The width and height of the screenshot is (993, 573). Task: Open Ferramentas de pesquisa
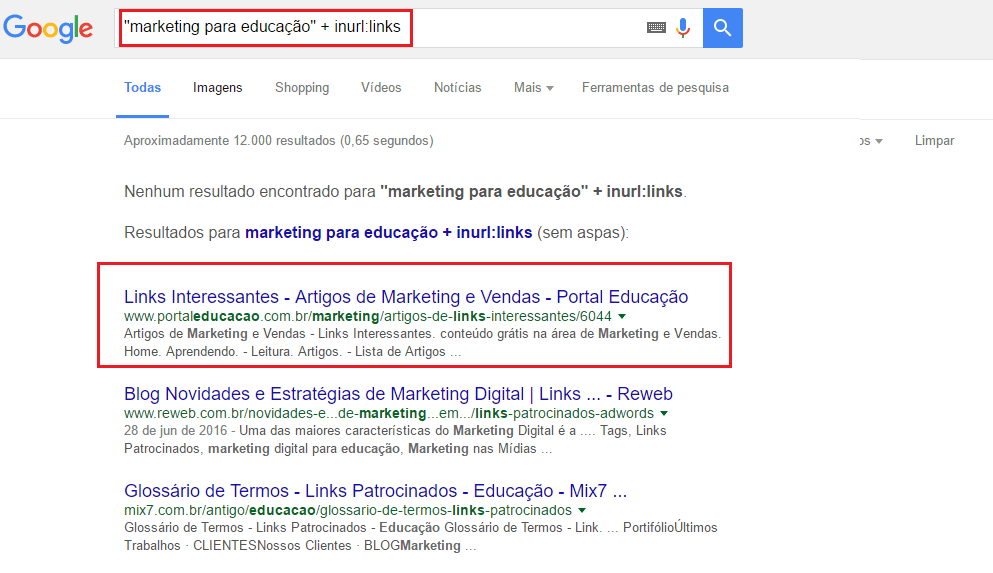pos(655,87)
